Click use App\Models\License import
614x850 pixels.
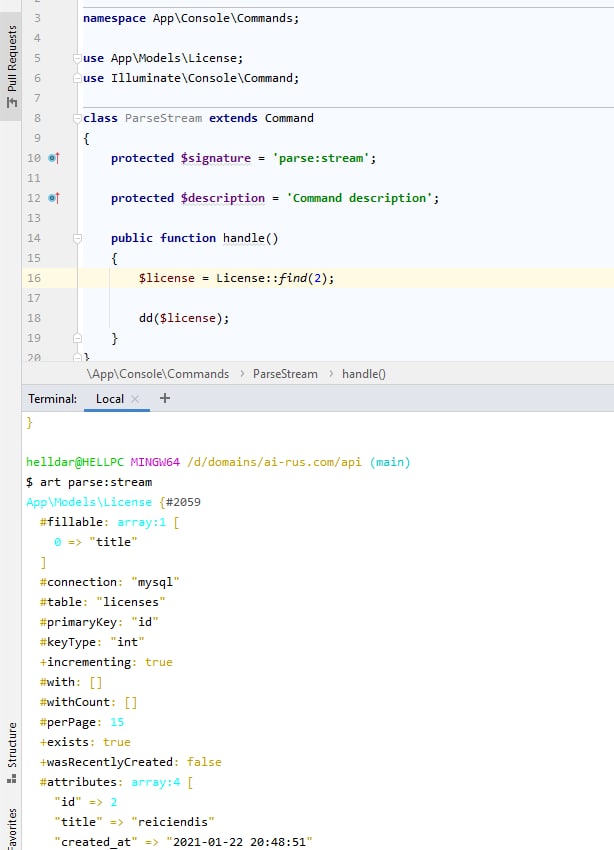pyautogui.click(x=163, y=58)
